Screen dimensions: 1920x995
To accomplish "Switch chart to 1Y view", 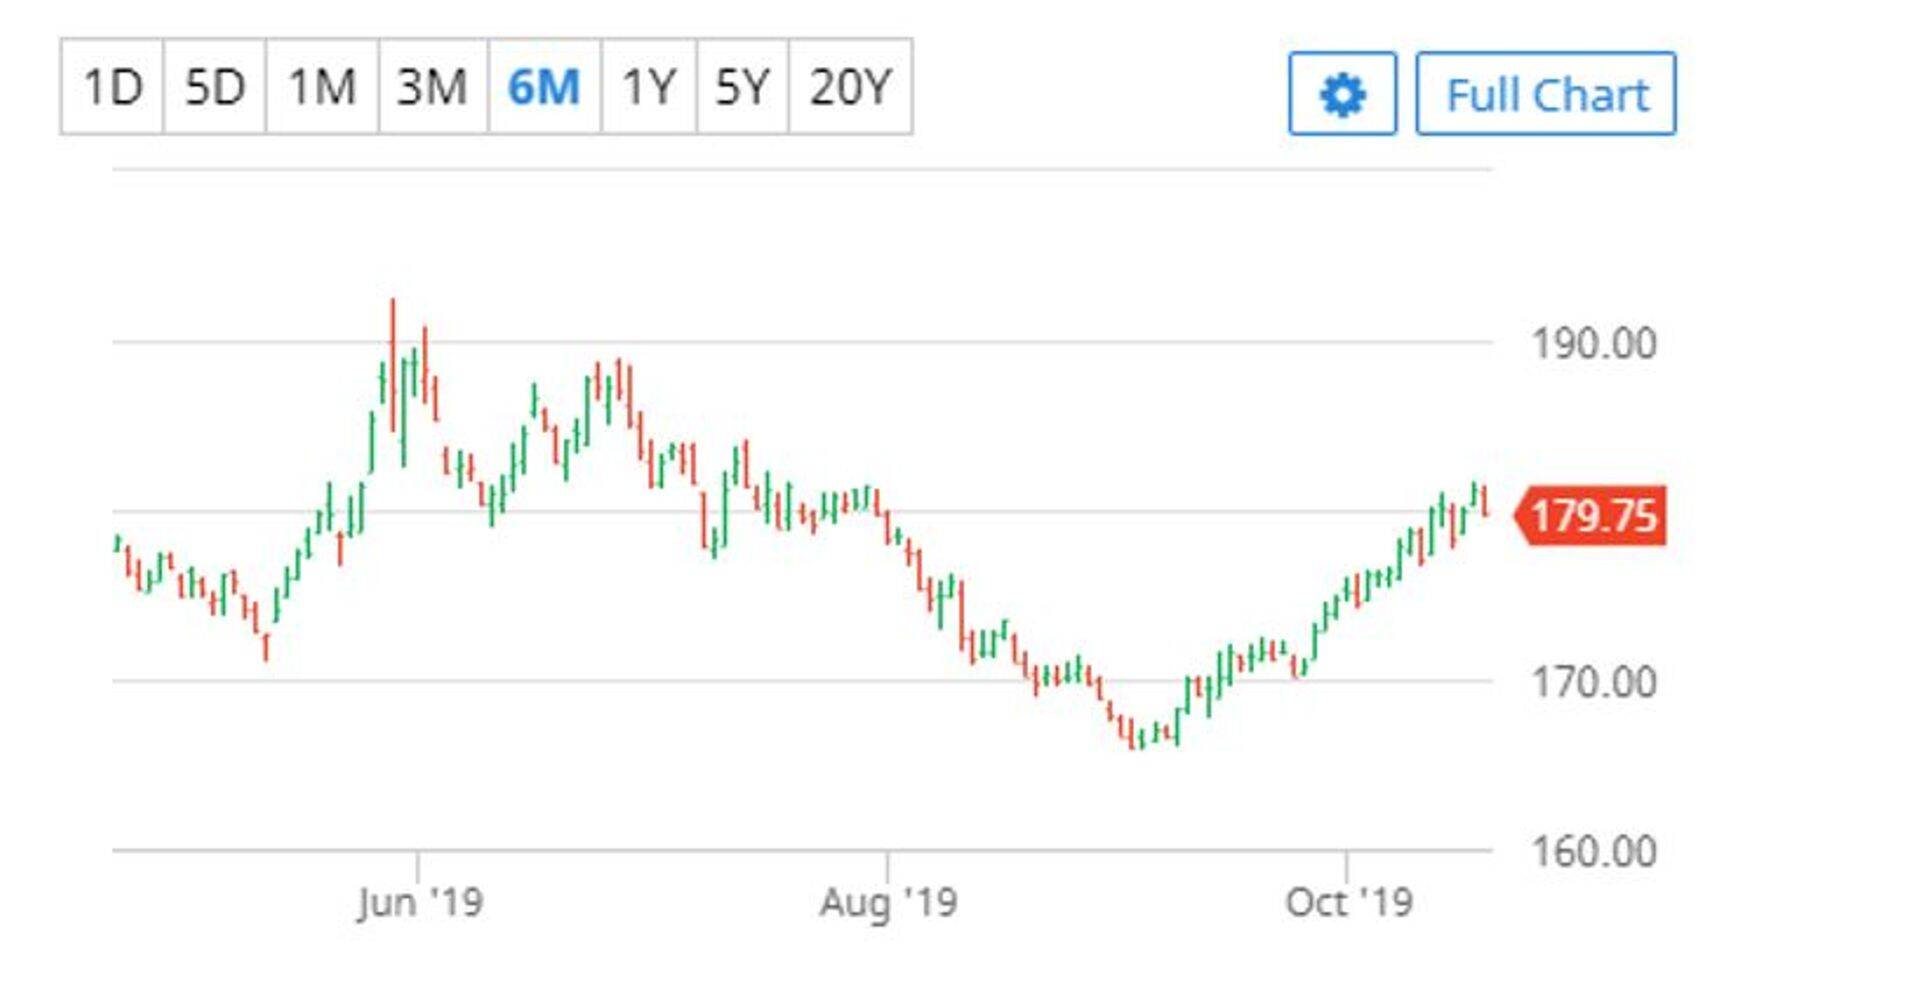I will pos(649,87).
